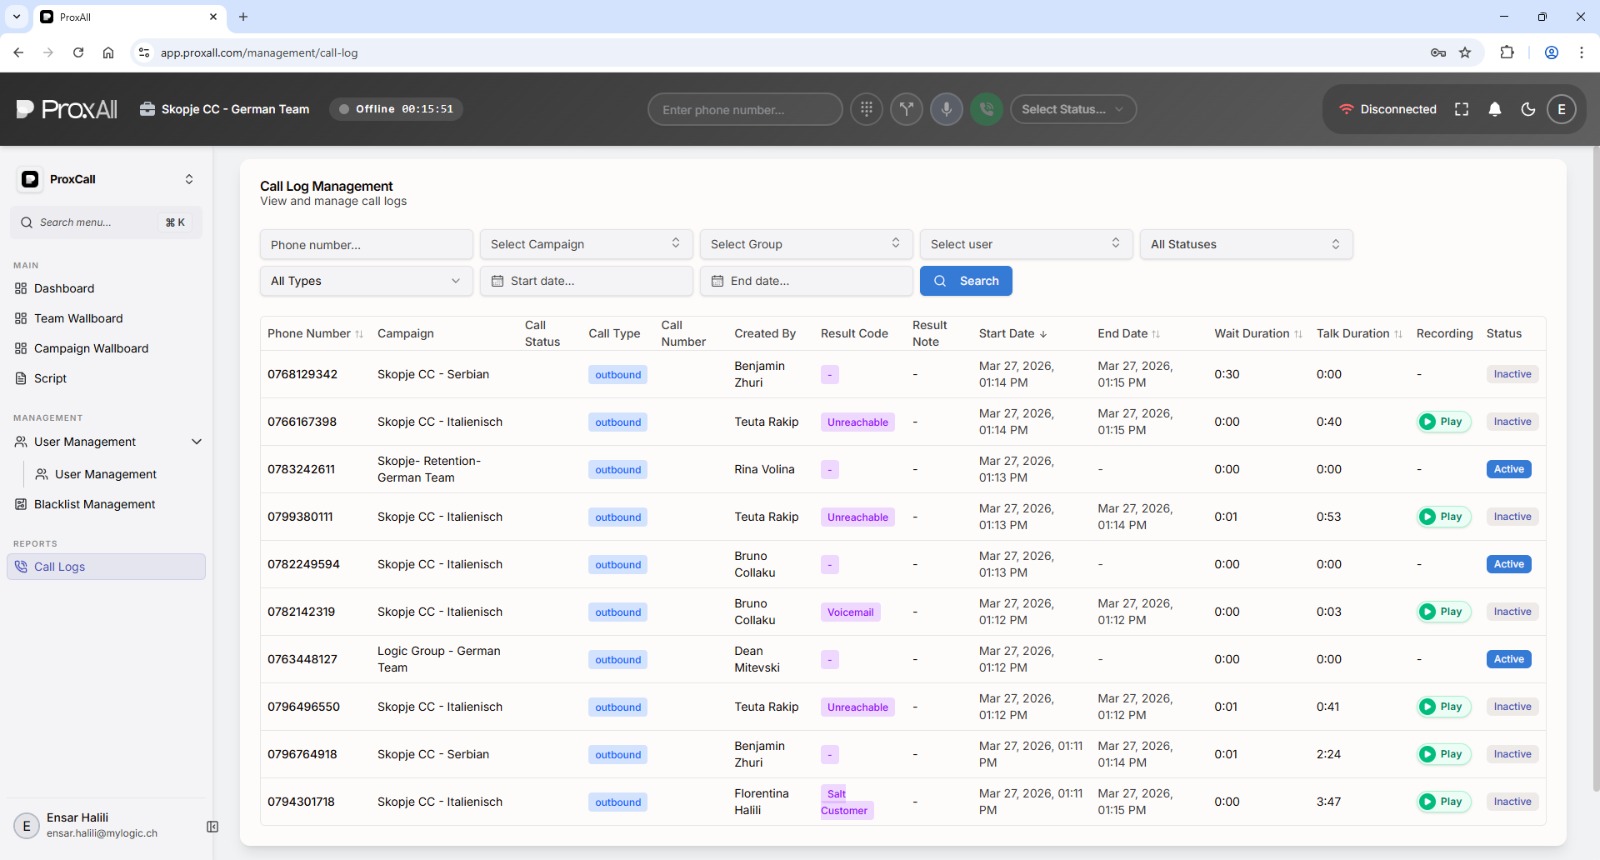Click the green call button
The width and height of the screenshot is (1600, 860).
tap(987, 109)
